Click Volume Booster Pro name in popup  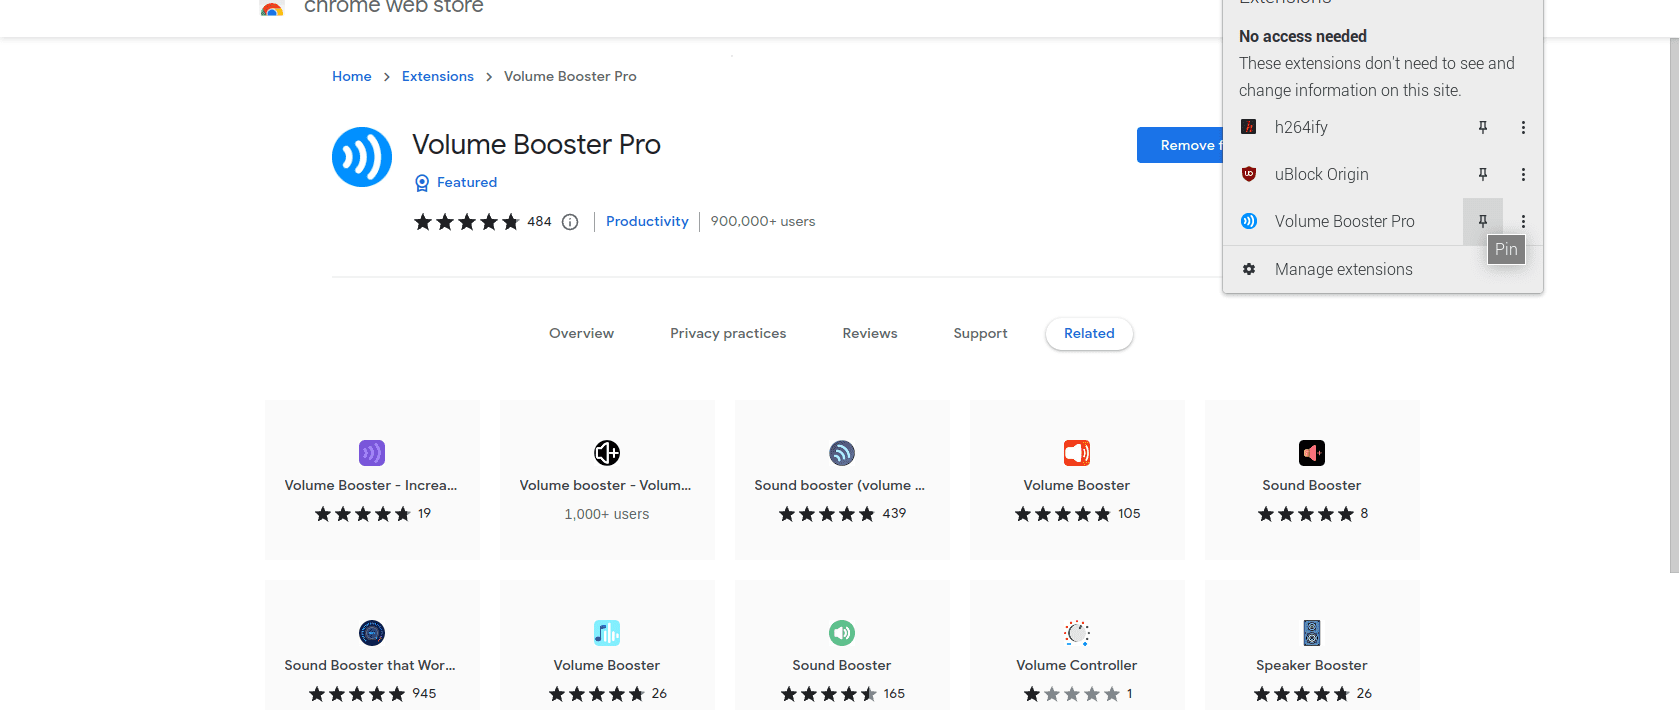[x=1345, y=221]
